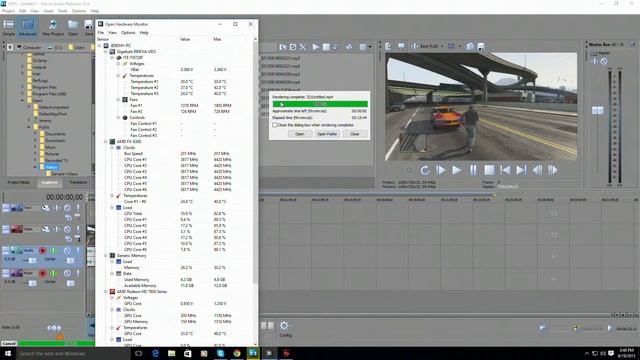
Task: Switch to the Project Media tab
Action: coord(19,182)
